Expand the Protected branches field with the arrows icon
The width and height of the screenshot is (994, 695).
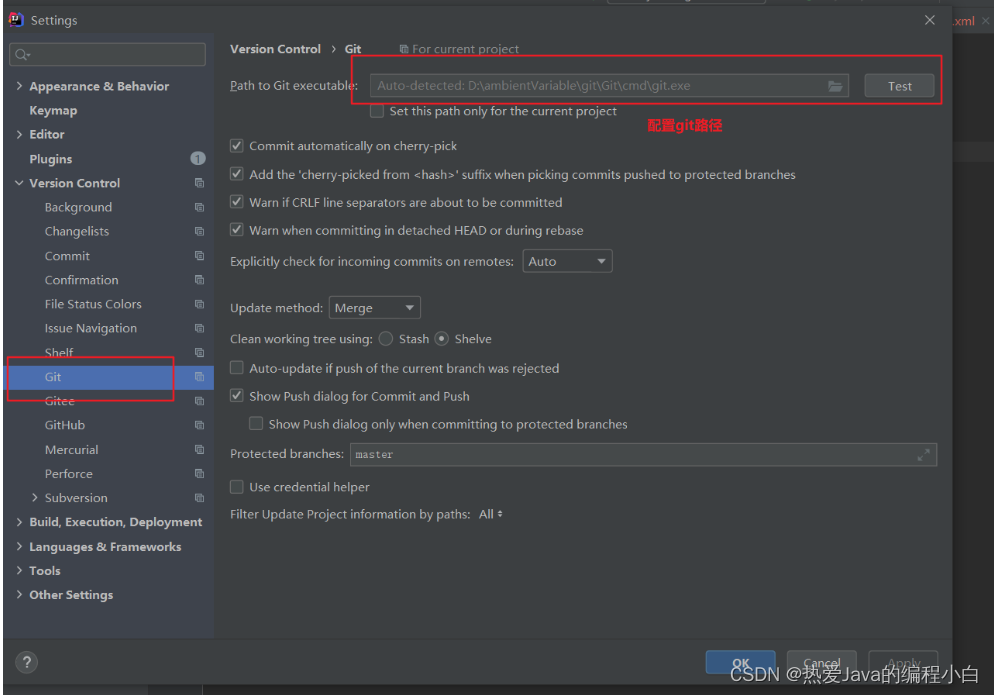pyautogui.click(x=924, y=455)
